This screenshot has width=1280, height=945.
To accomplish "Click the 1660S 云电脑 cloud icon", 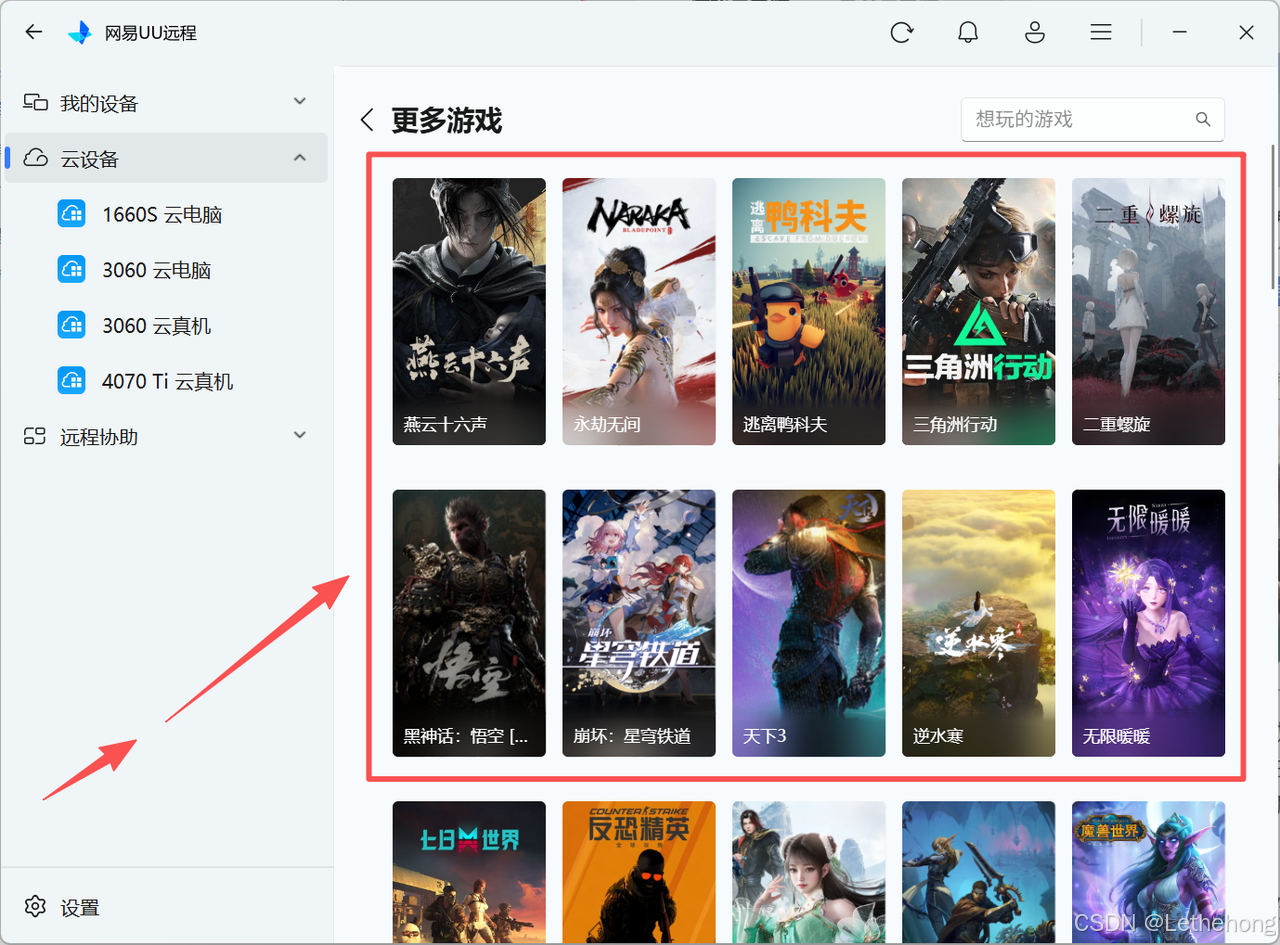I will click(71, 214).
